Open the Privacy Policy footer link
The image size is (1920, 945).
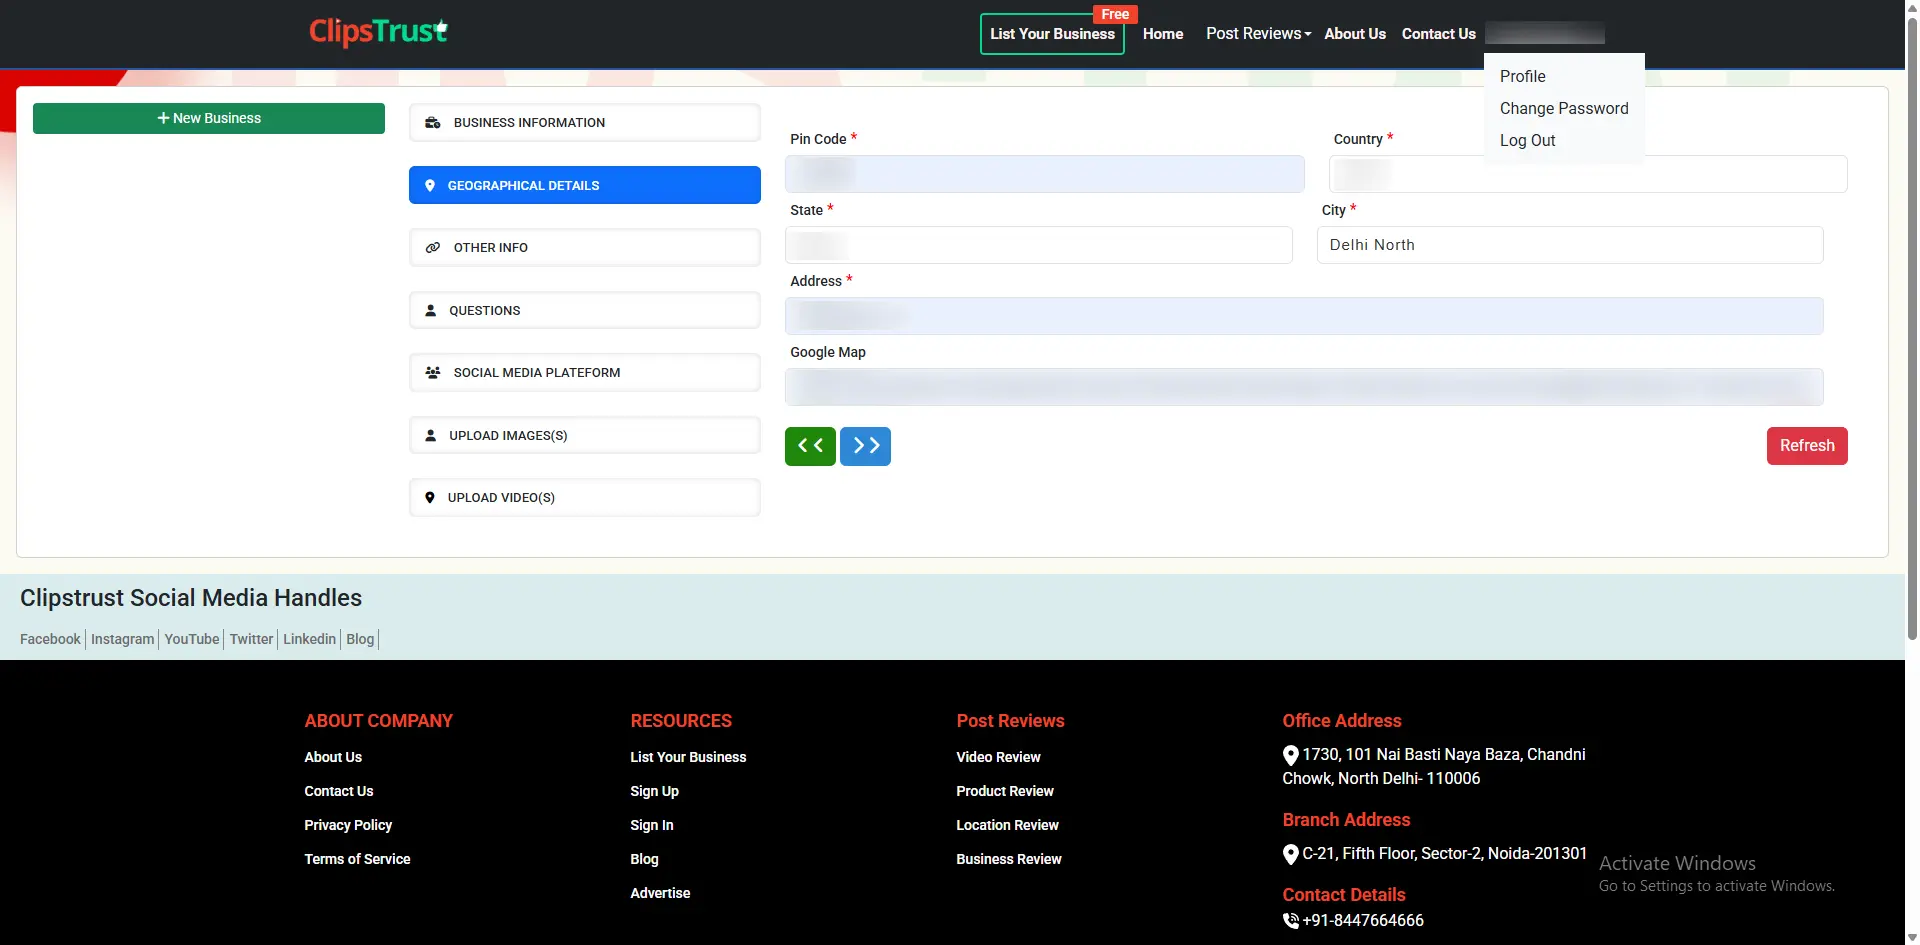(x=348, y=825)
